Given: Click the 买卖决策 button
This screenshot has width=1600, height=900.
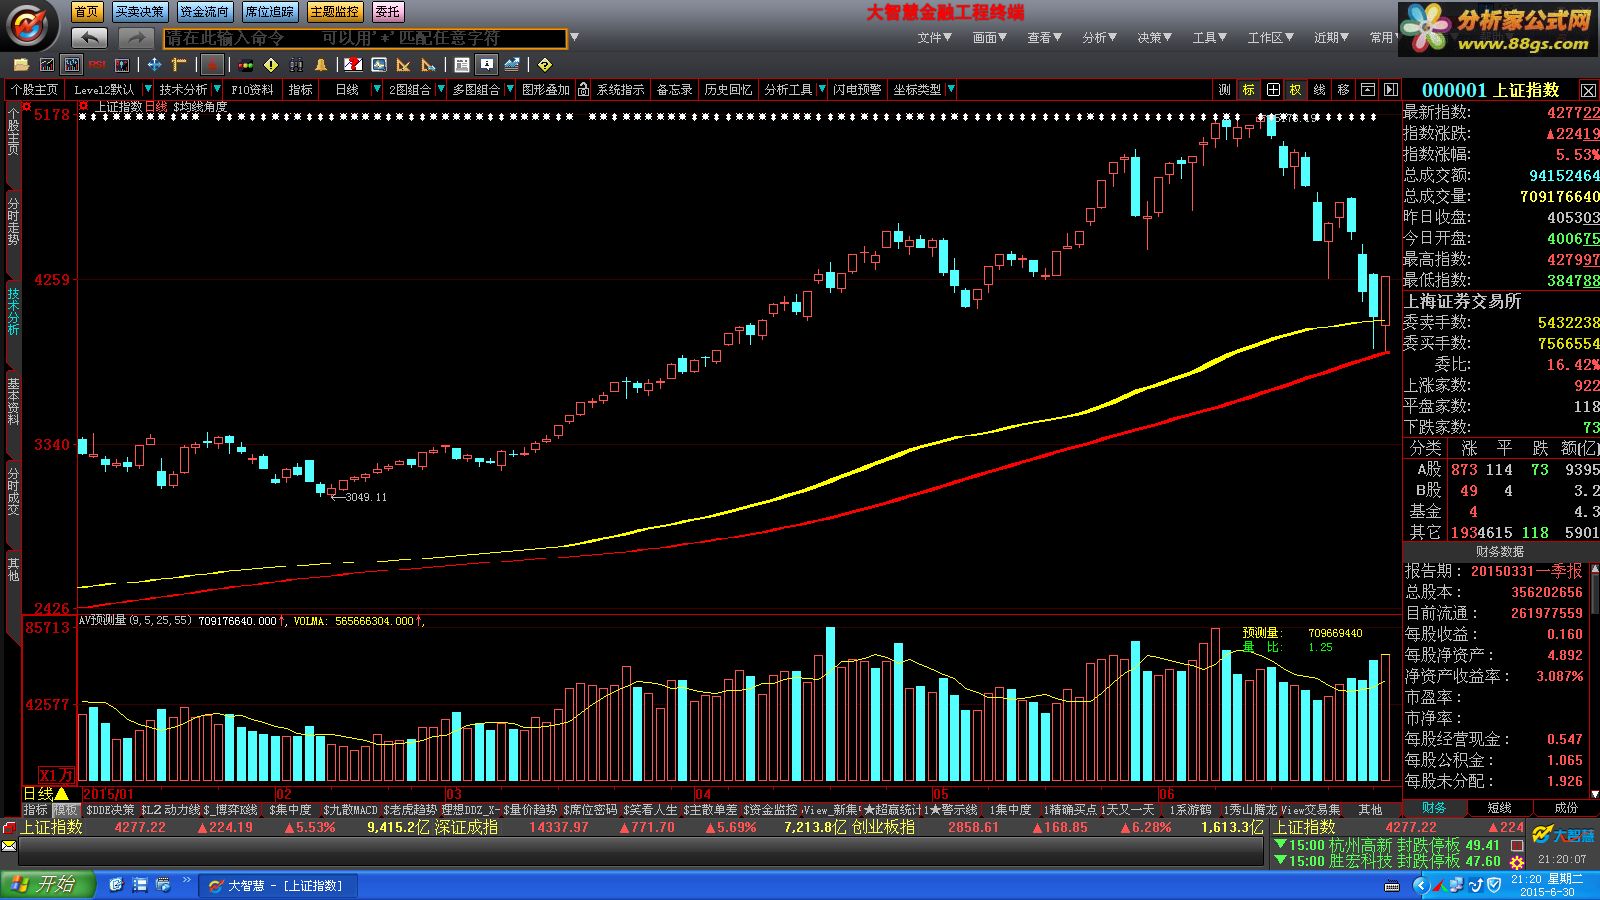Looking at the screenshot, I should tap(138, 11).
